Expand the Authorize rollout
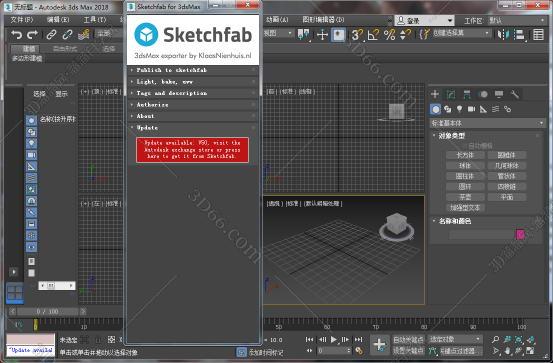The height and width of the screenshot is (363, 553). click(193, 105)
